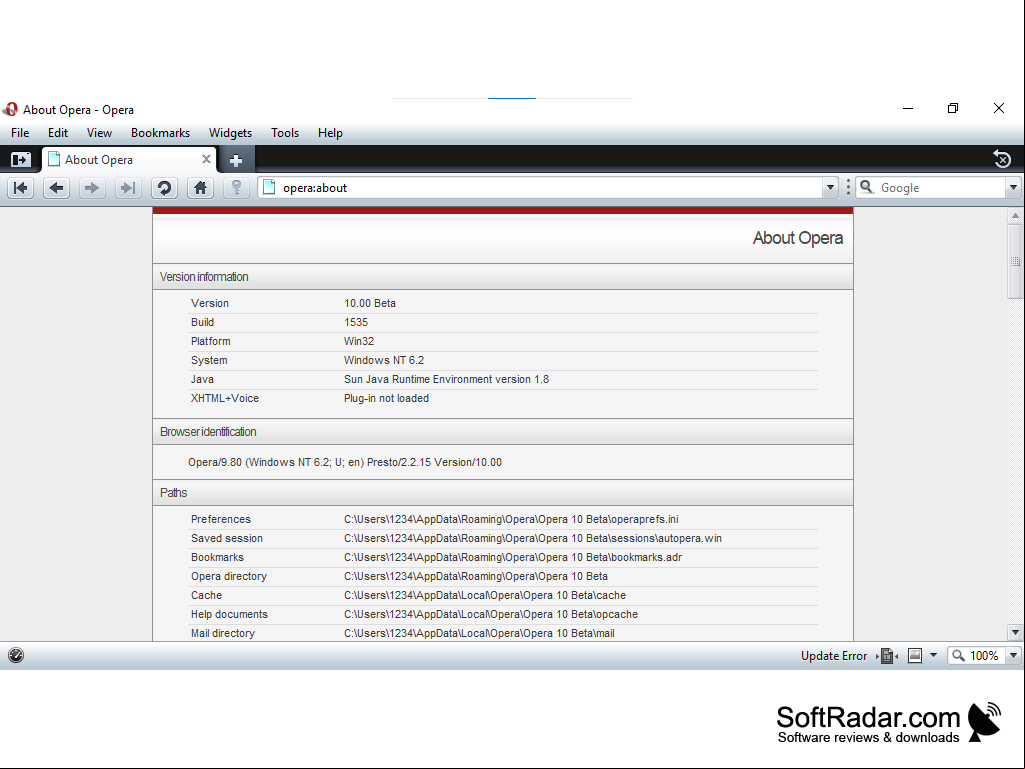Open the zoom level dropdown
Image resolution: width=1025 pixels, height=769 pixels.
(x=1013, y=655)
